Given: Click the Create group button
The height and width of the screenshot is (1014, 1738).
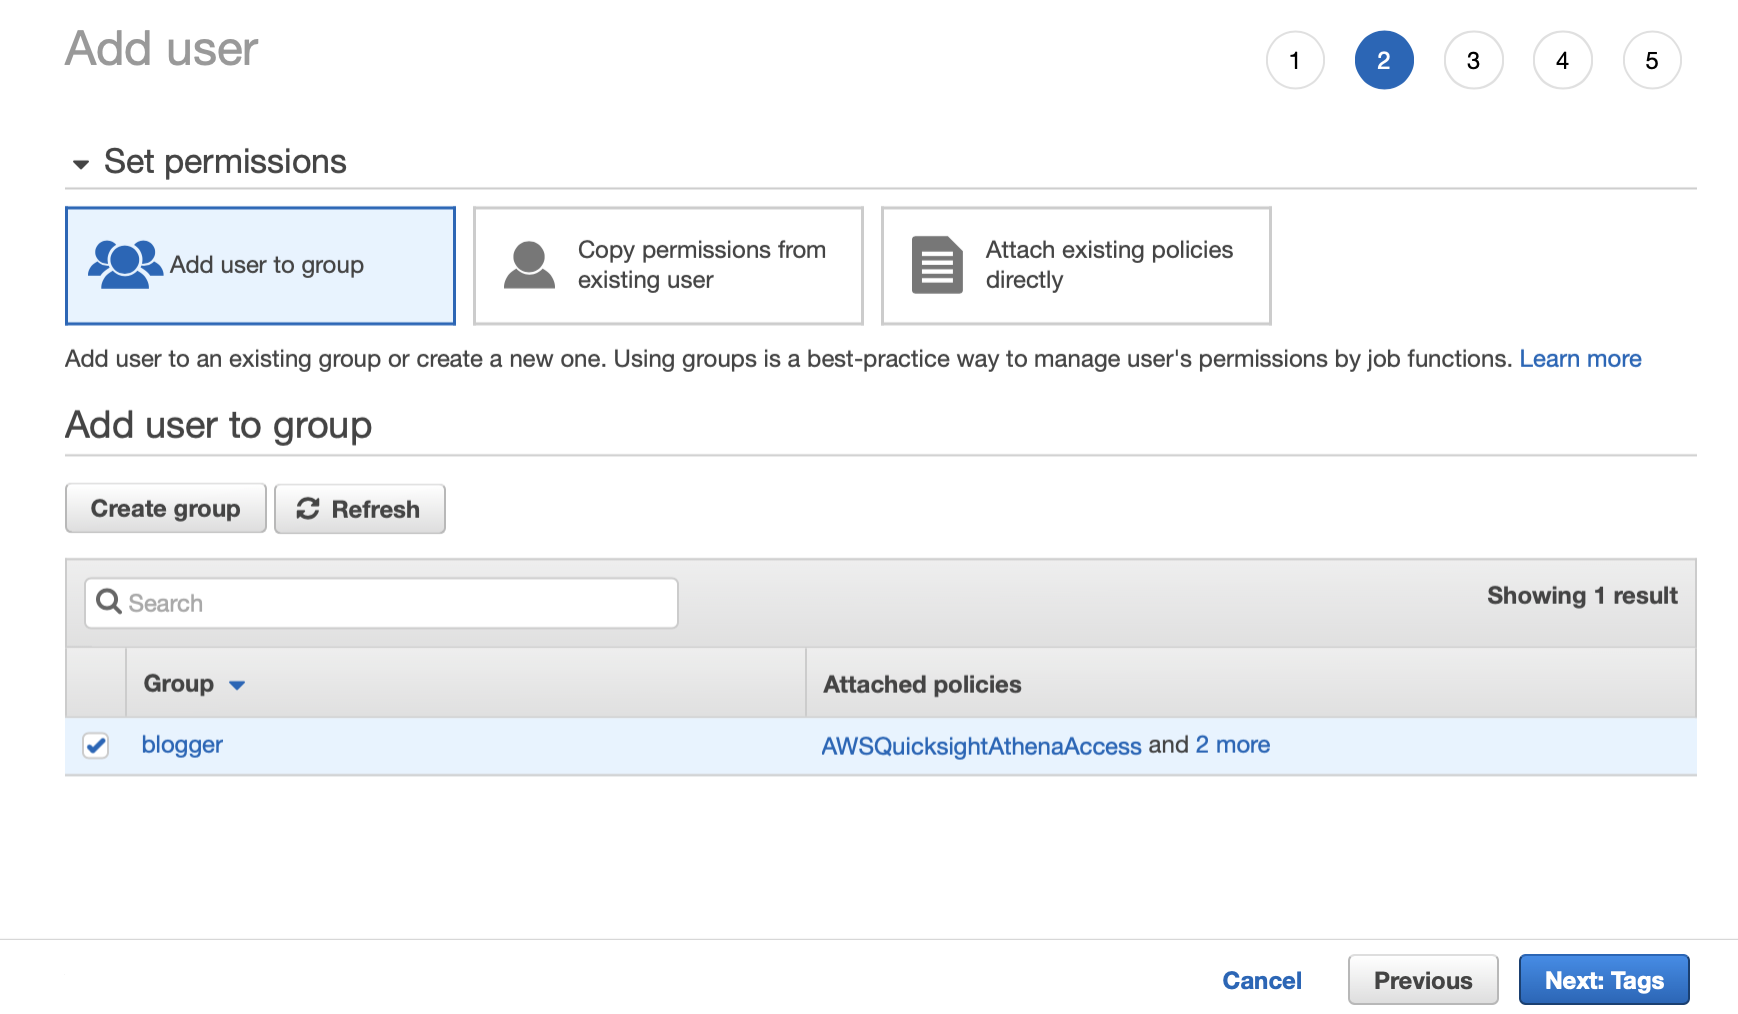Looking at the screenshot, I should [166, 509].
